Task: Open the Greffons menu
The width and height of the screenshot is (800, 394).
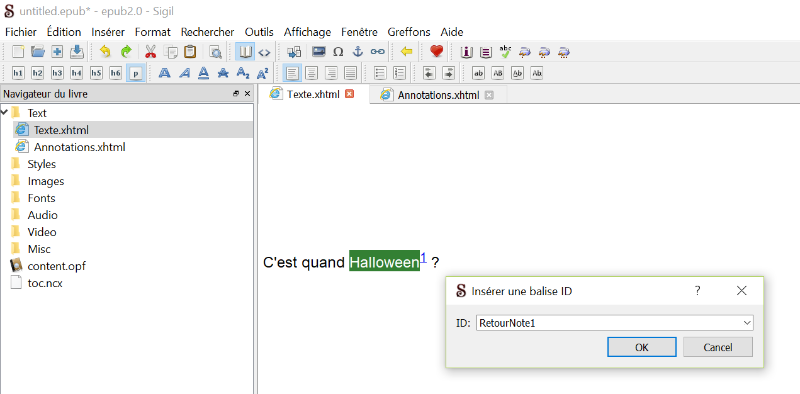Action: click(409, 32)
